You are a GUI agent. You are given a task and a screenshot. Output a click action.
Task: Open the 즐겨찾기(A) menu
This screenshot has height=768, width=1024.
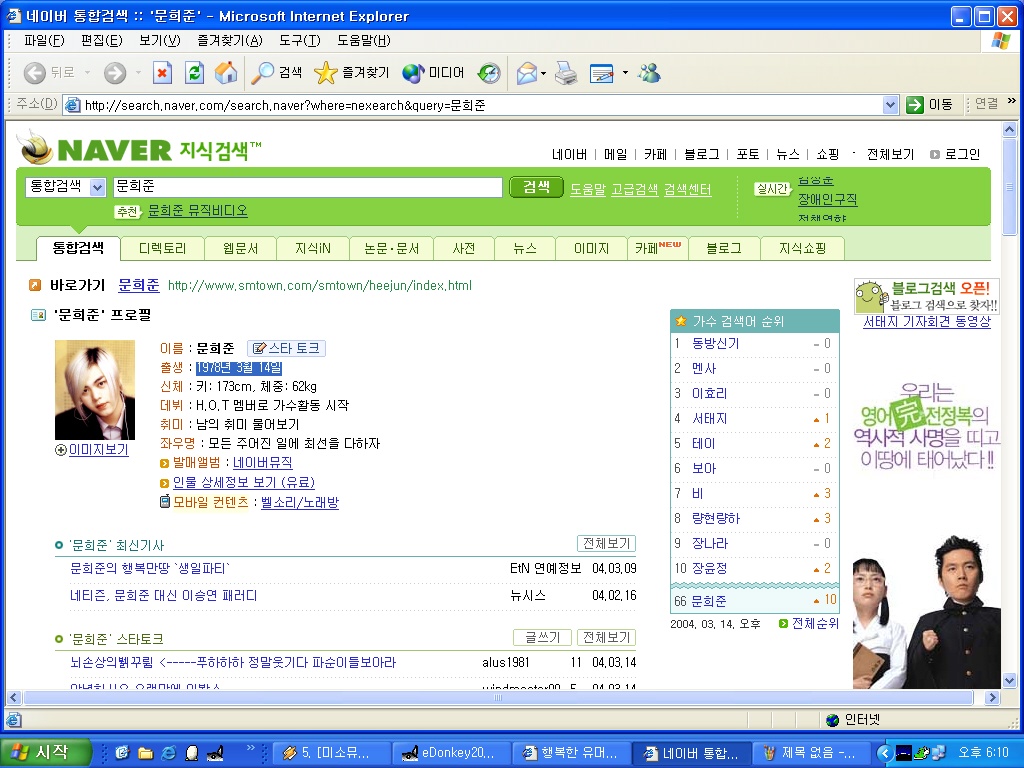230,40
